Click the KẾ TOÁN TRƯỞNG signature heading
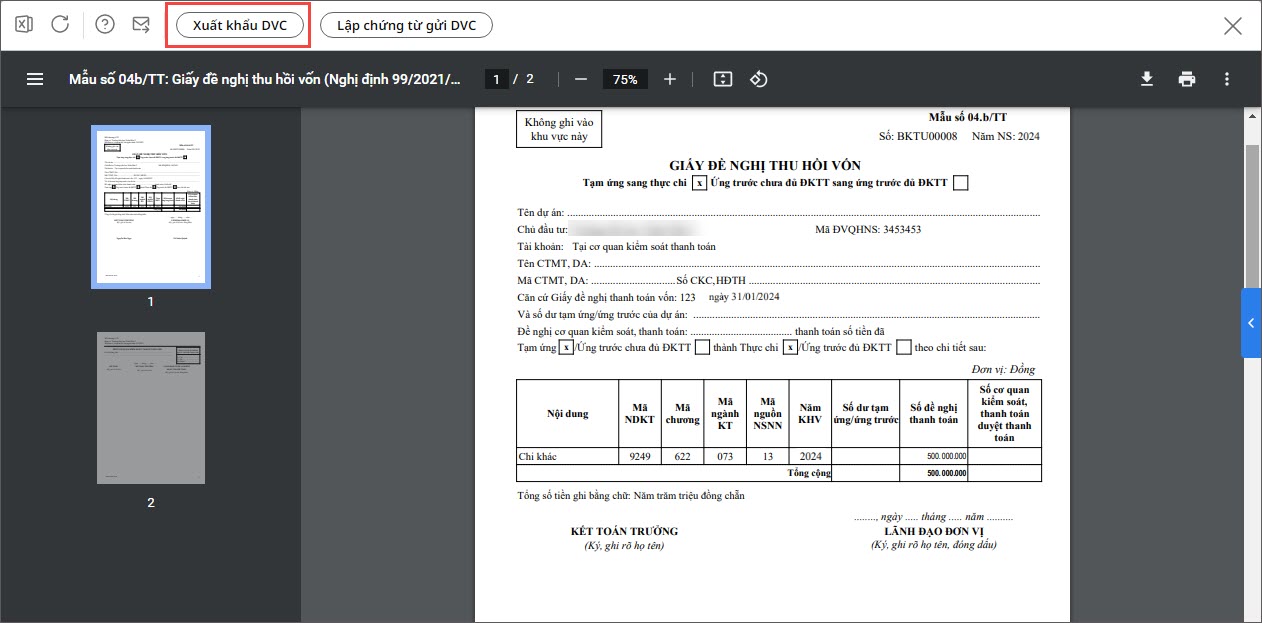Viewport: 1262px width, 623px height. 624,531
